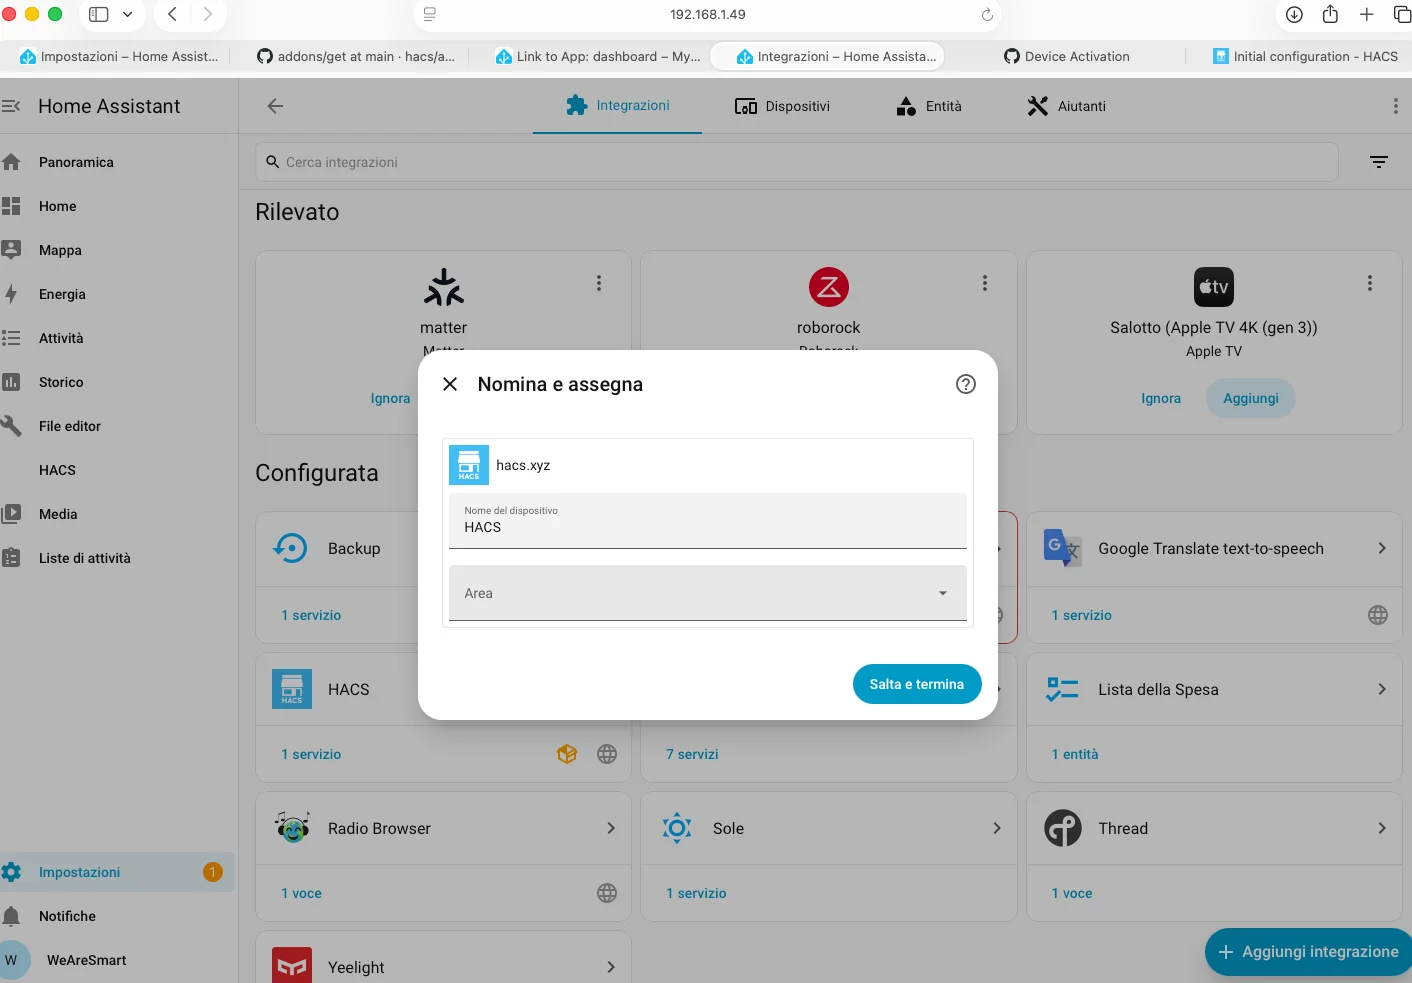Viewport: 1412px width, 983px height.
Task: Click 1 servizio link under Backup
Action: coord(311,615)
